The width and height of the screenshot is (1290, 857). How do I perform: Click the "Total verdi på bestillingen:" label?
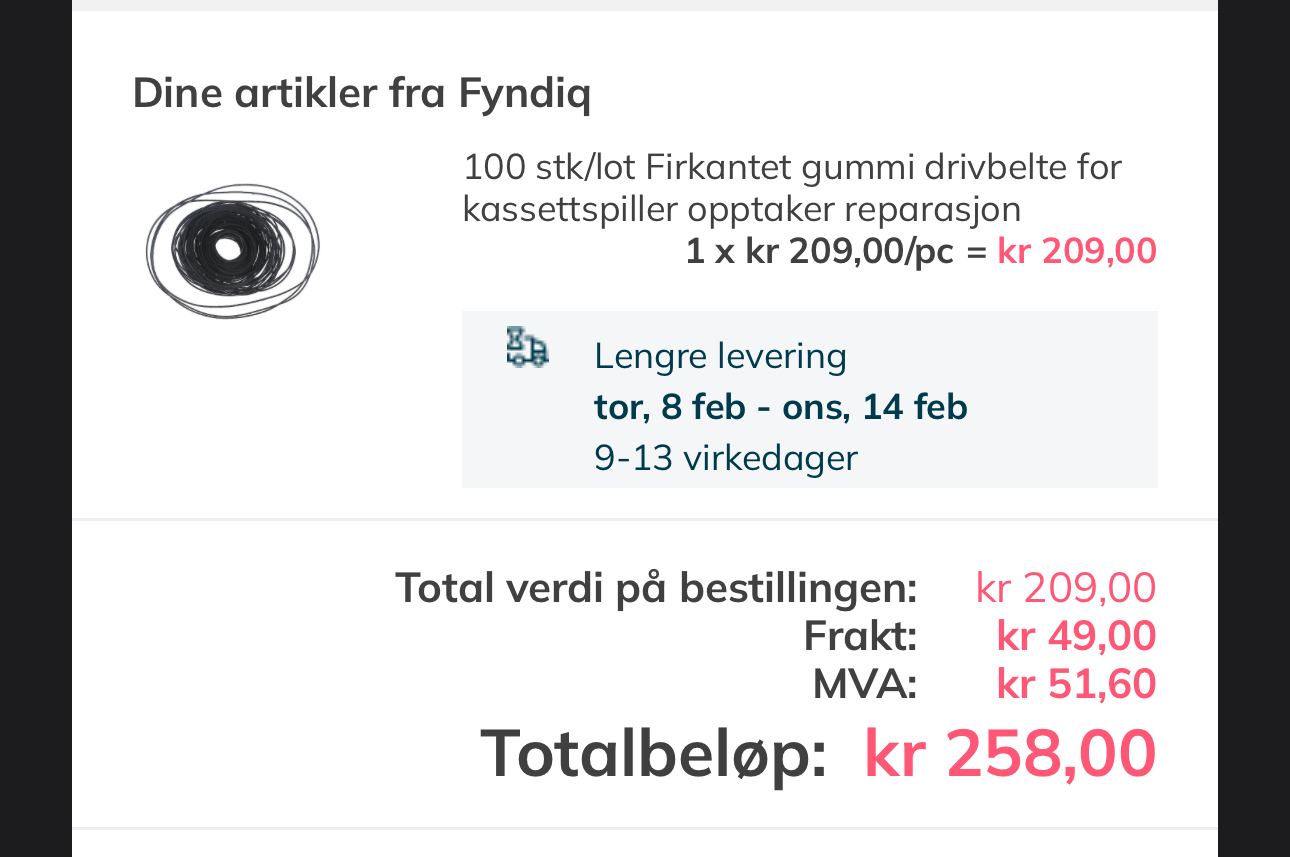[656, 587]
